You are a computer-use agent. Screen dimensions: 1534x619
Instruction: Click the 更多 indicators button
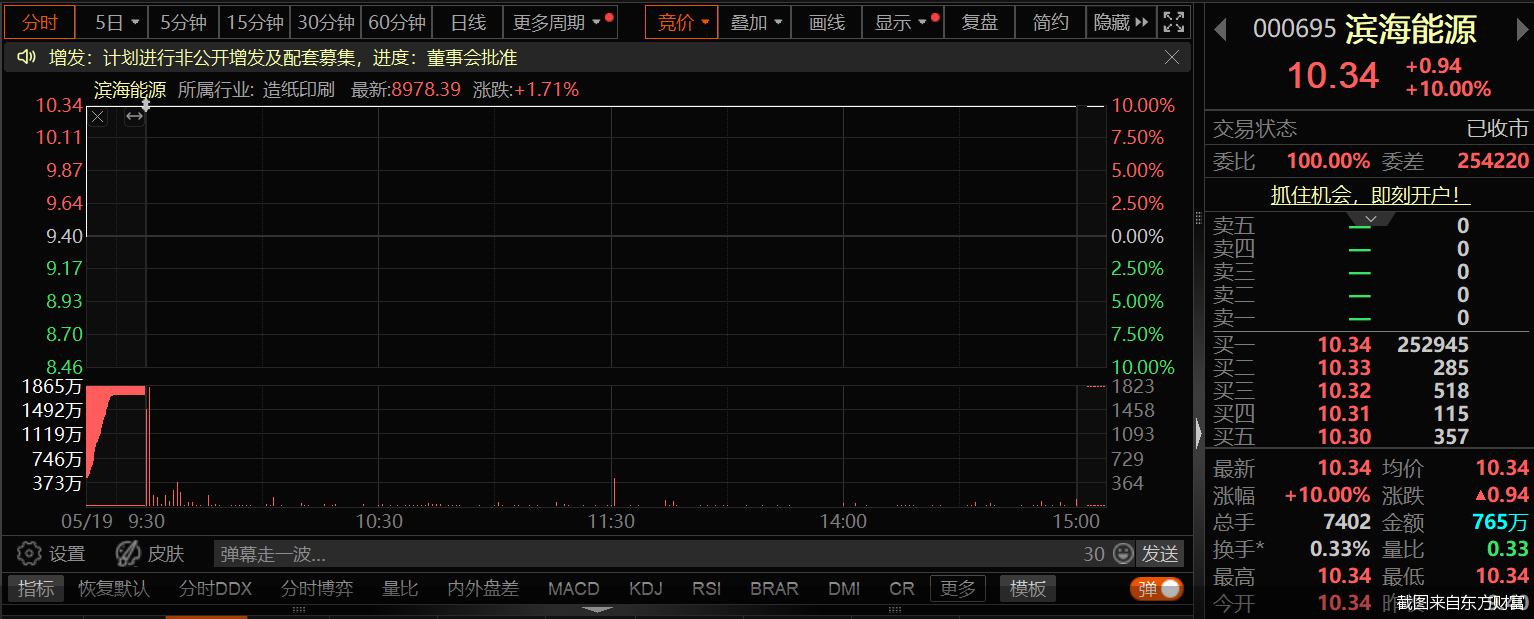(958, 589)
